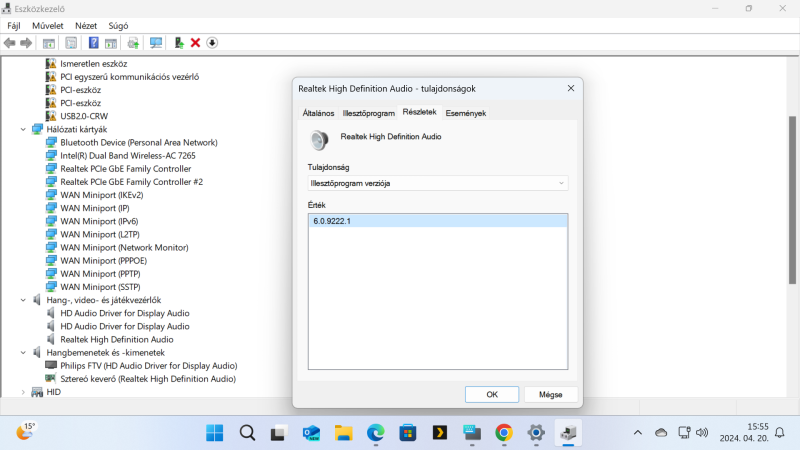Click the blue Help question mark toolbar icon
800x450 pixels.
tap(93, 43)
